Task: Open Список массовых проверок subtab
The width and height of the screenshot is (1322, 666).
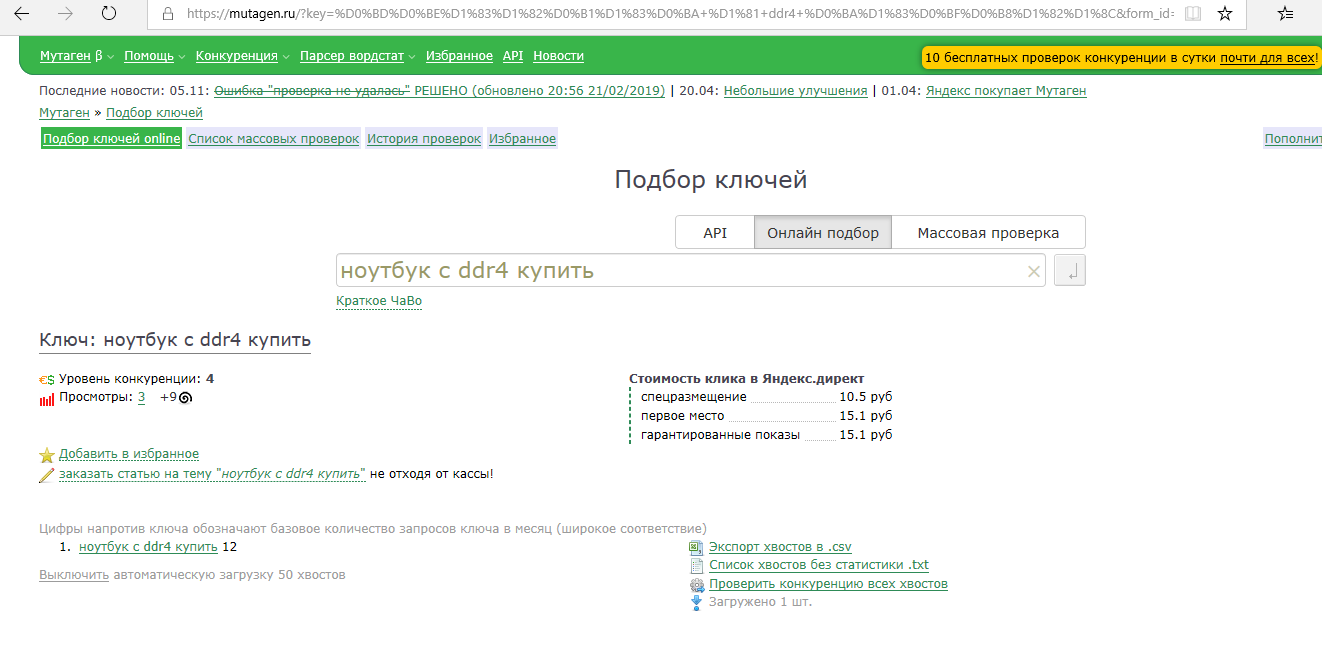Action: (273, 139)
